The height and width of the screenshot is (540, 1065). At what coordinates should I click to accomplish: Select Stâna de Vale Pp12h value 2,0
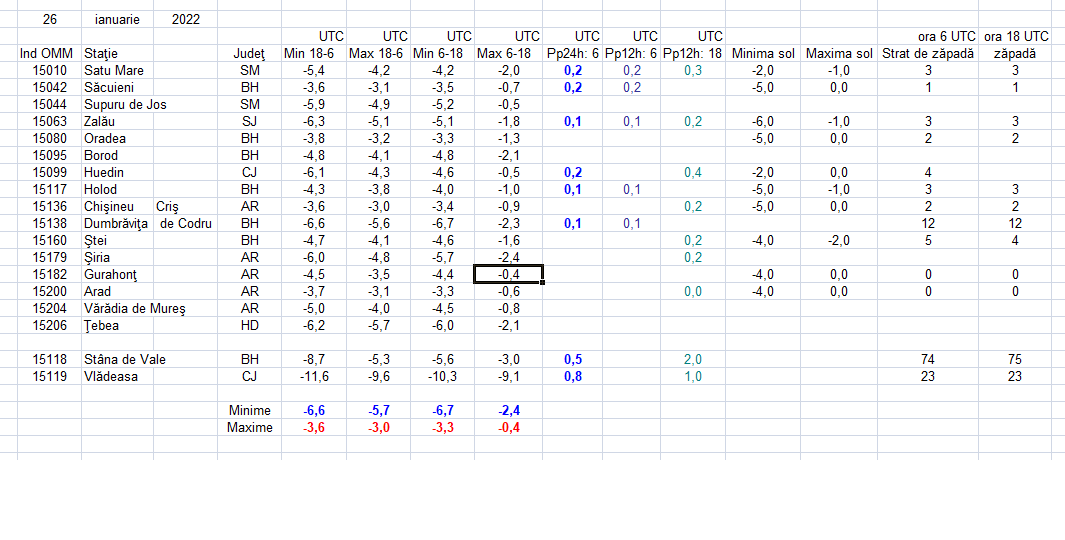[x=692, y=359]
